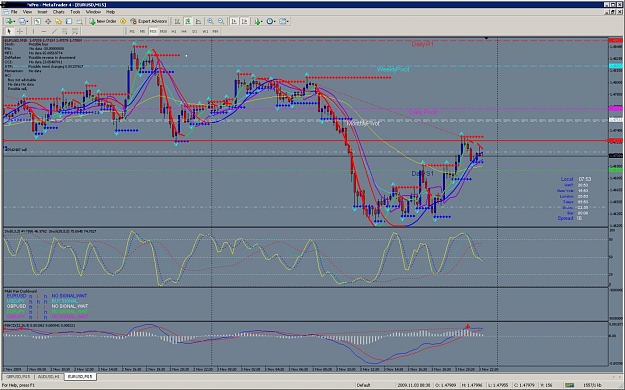
Task: Open the Market Watch window icon
Action: point(37,21)
